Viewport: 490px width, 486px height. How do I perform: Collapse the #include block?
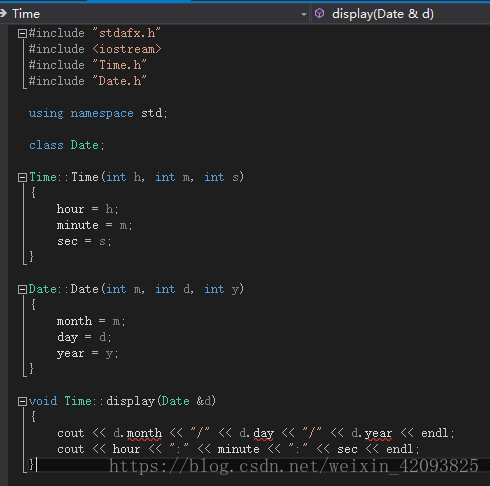point(22,33)
